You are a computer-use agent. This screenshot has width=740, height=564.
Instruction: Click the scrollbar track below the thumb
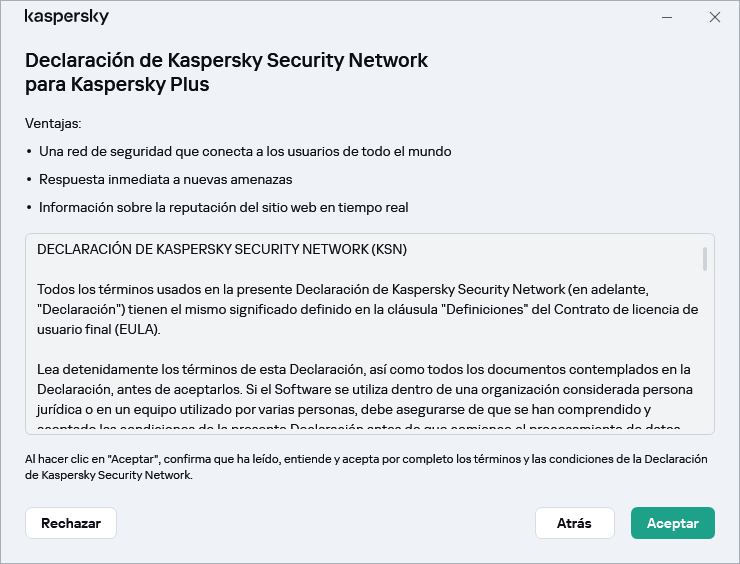(x=705, y=360)
